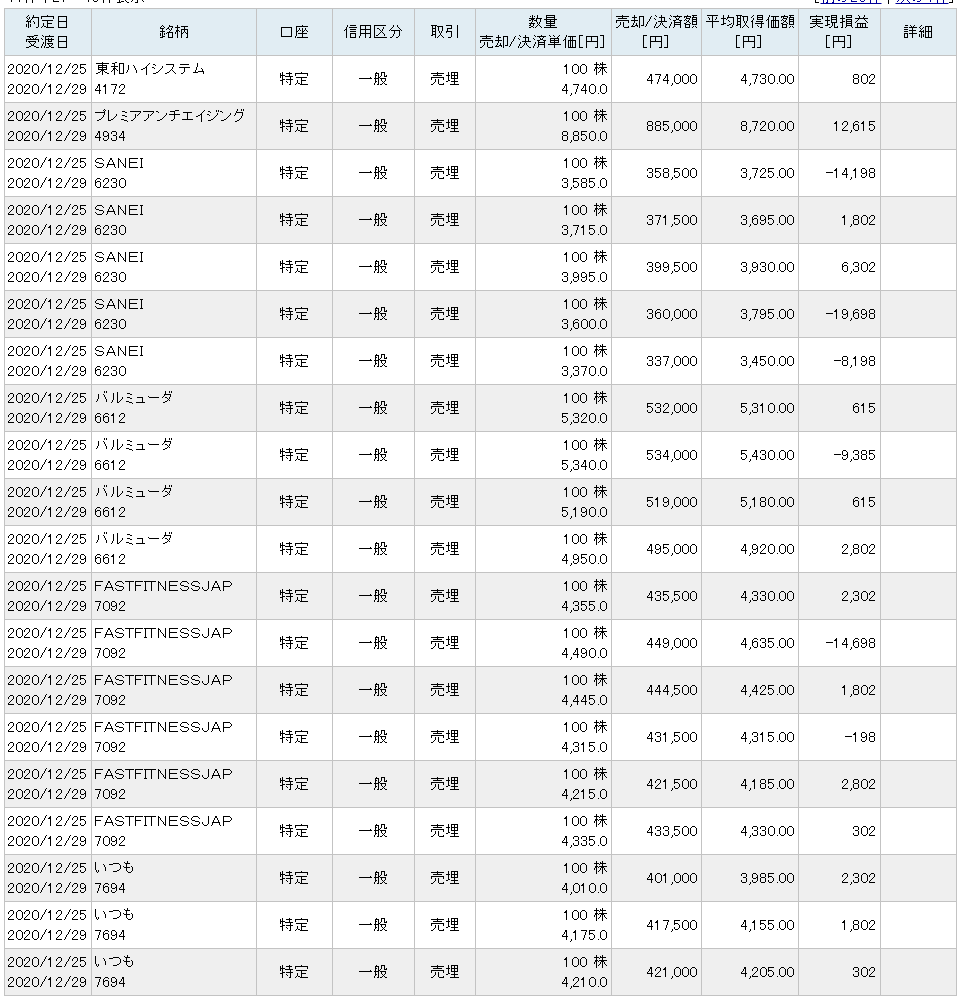Click the 実現損益[円] column header
959x997 pixels.
839,32
